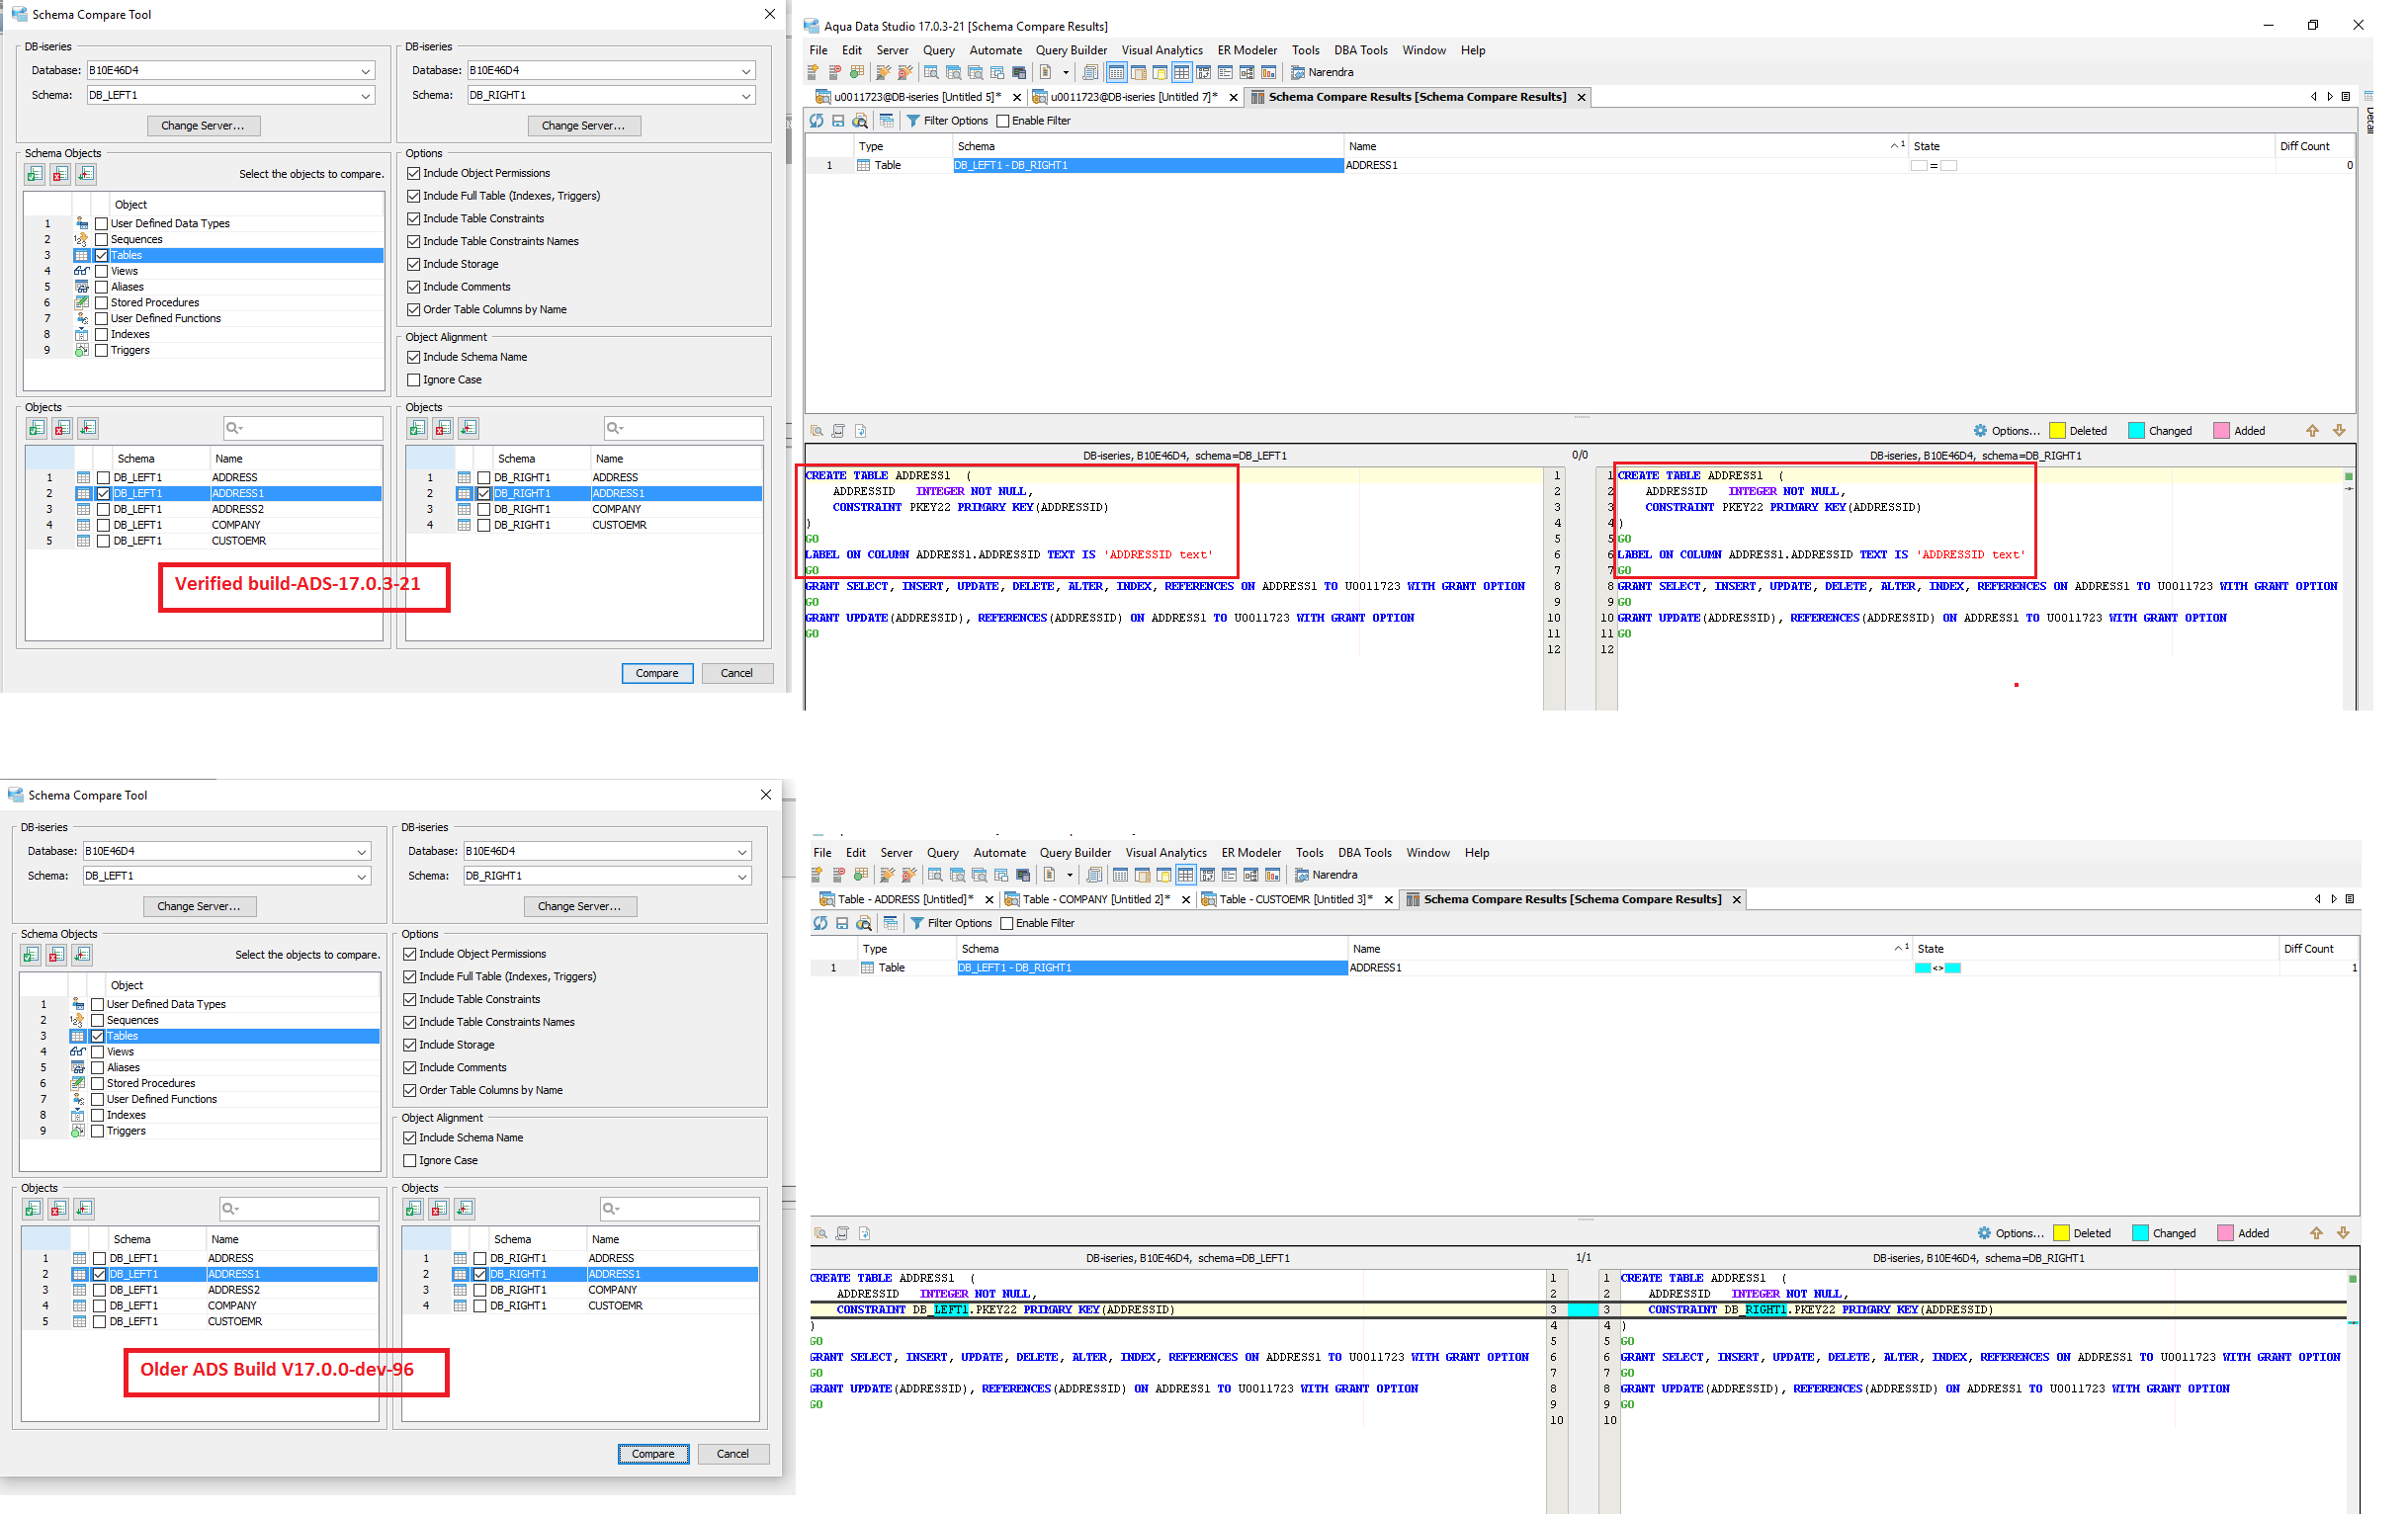Uncheck Include Storage in lower dialog

[x=409, y=1045]
